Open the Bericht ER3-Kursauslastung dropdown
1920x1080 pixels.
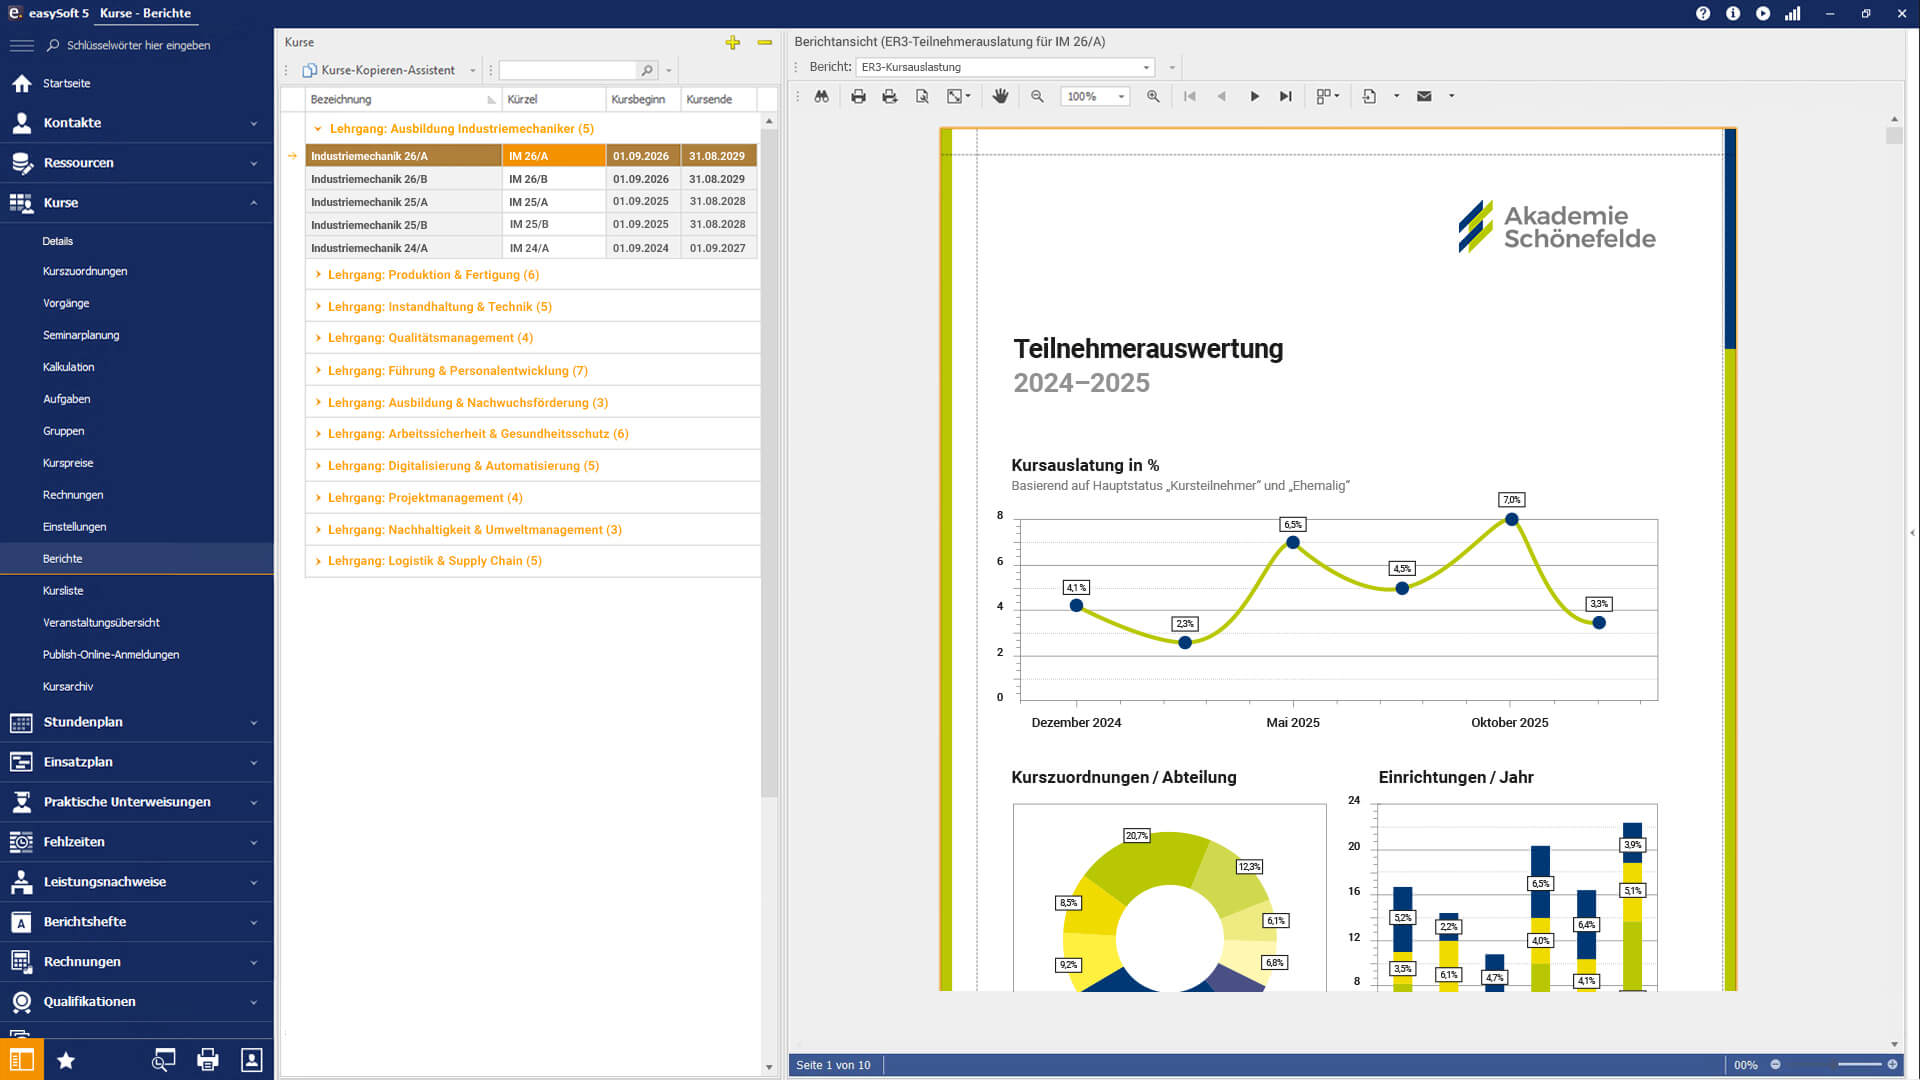point(1146,67)
